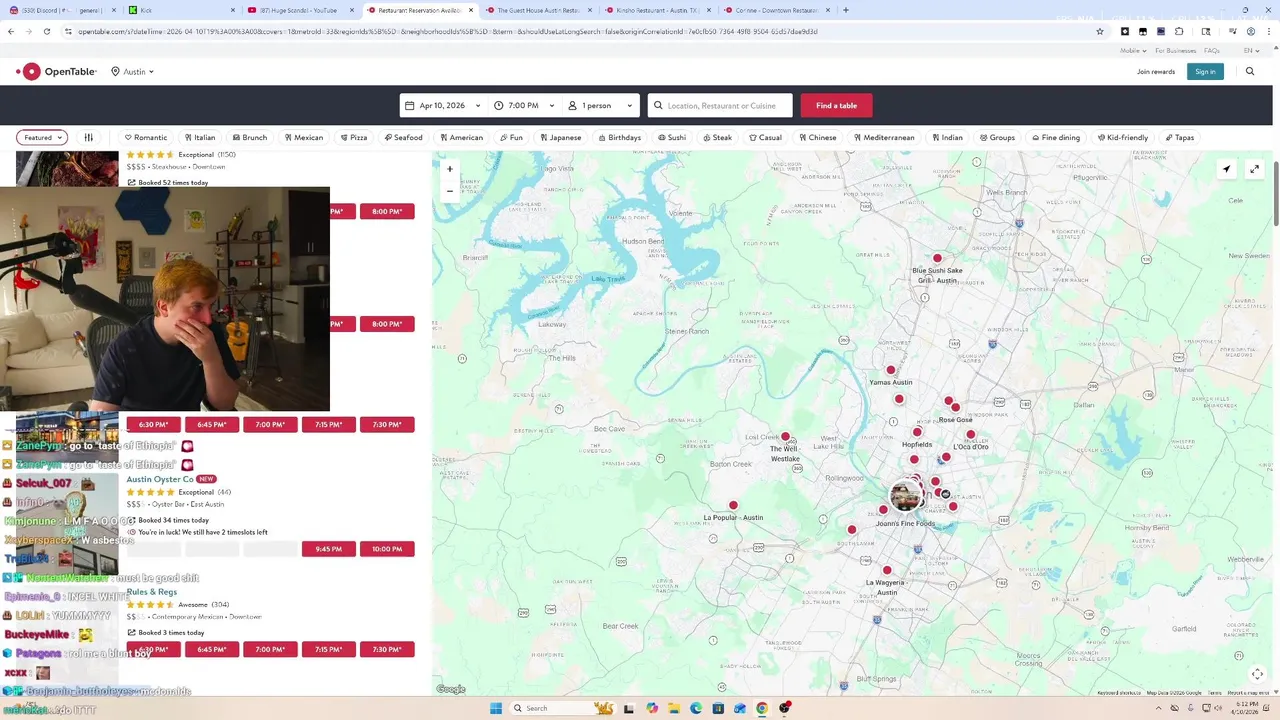Open the Apr 10, 2026 date picker

[443, 105]
